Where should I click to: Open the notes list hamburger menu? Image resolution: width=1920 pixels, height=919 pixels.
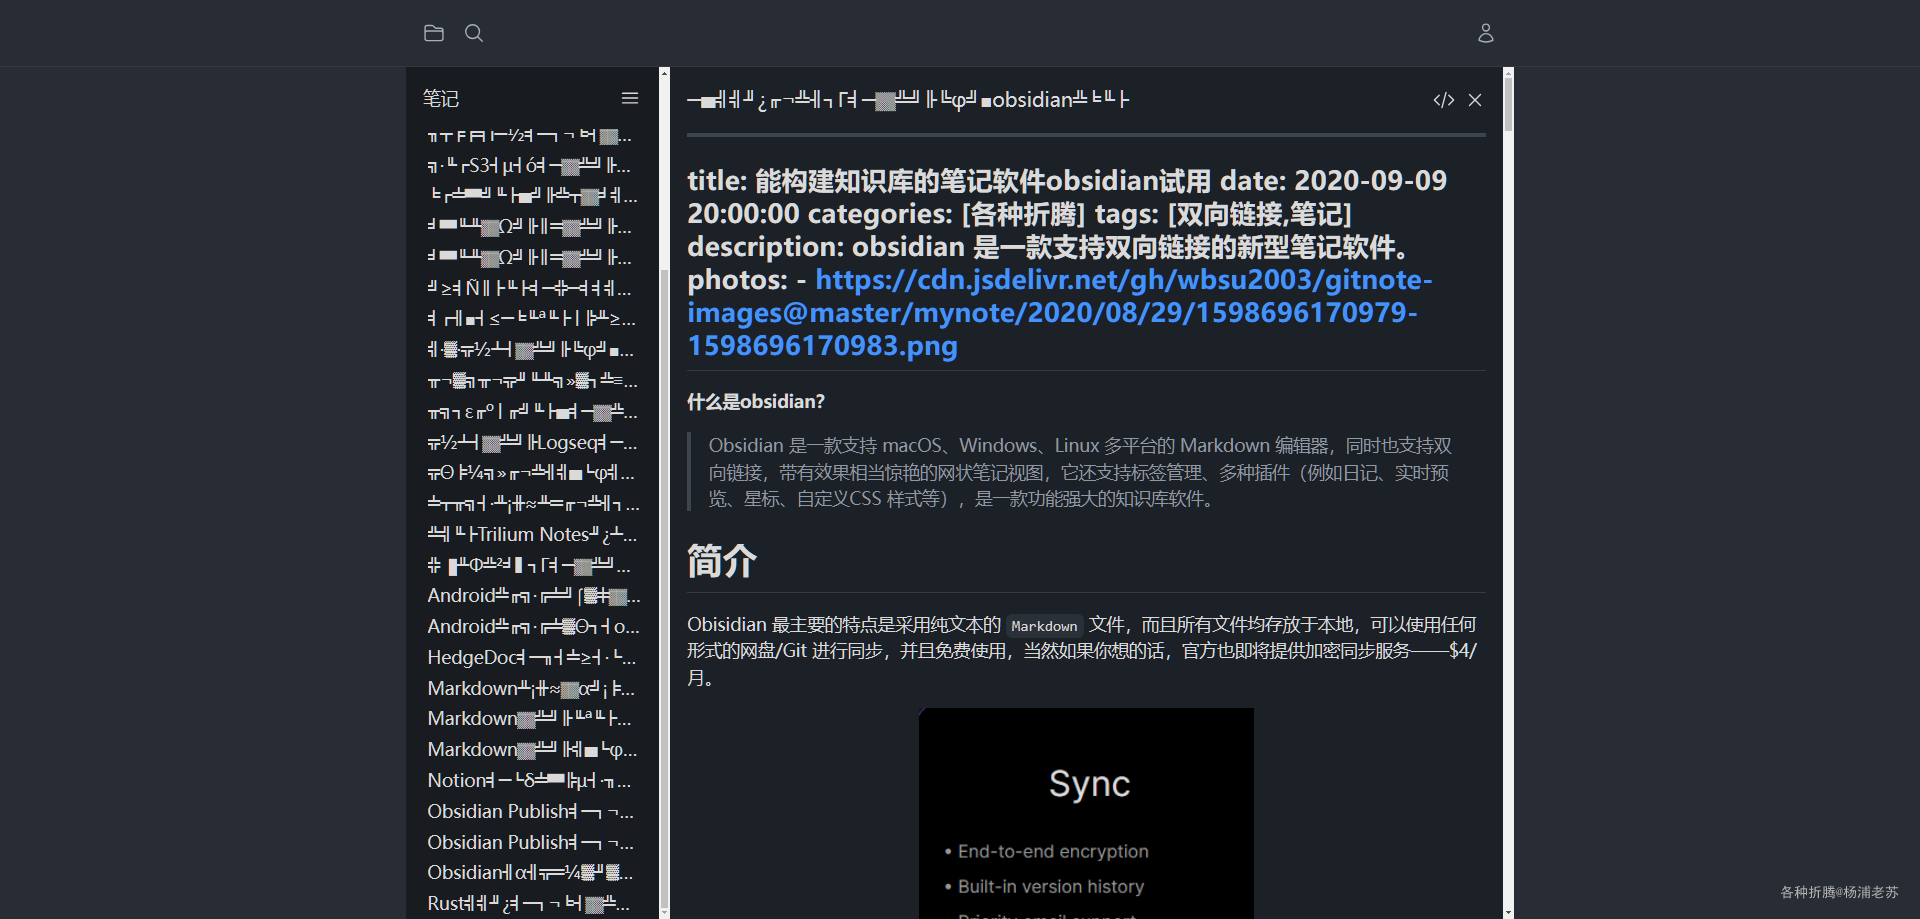(630, 98)
